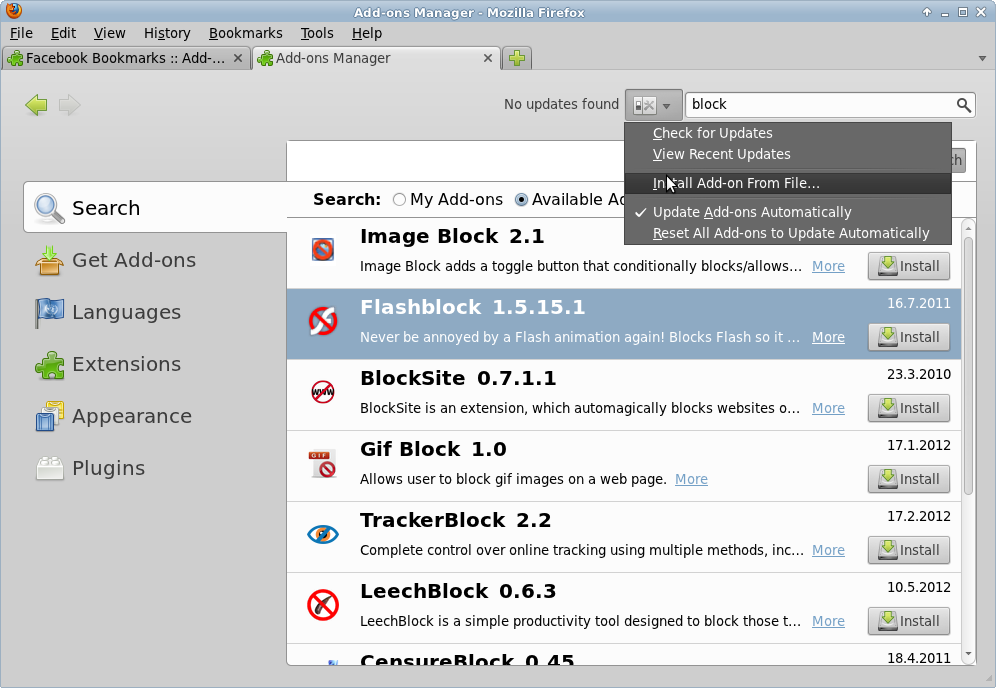Screen dimensions: 996x688
Task: Select the 'LeechBlock 0.6.3' title
Action: [458, 591]
